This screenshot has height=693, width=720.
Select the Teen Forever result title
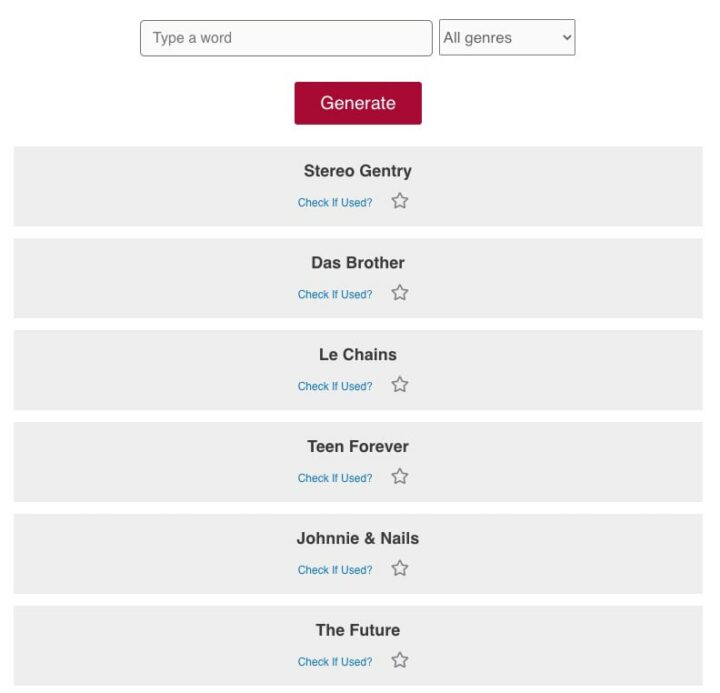(358, 447)
